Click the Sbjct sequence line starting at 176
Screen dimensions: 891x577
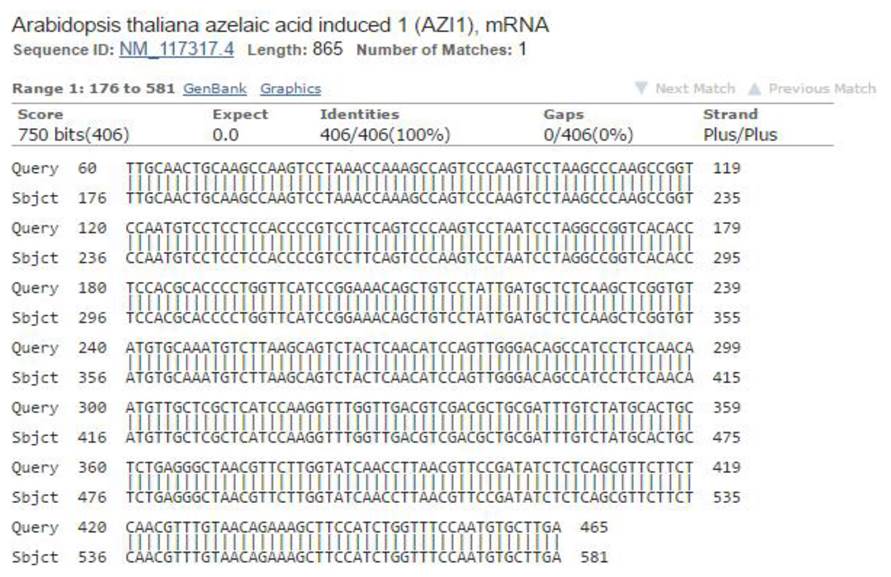click(x=409, y=198)
